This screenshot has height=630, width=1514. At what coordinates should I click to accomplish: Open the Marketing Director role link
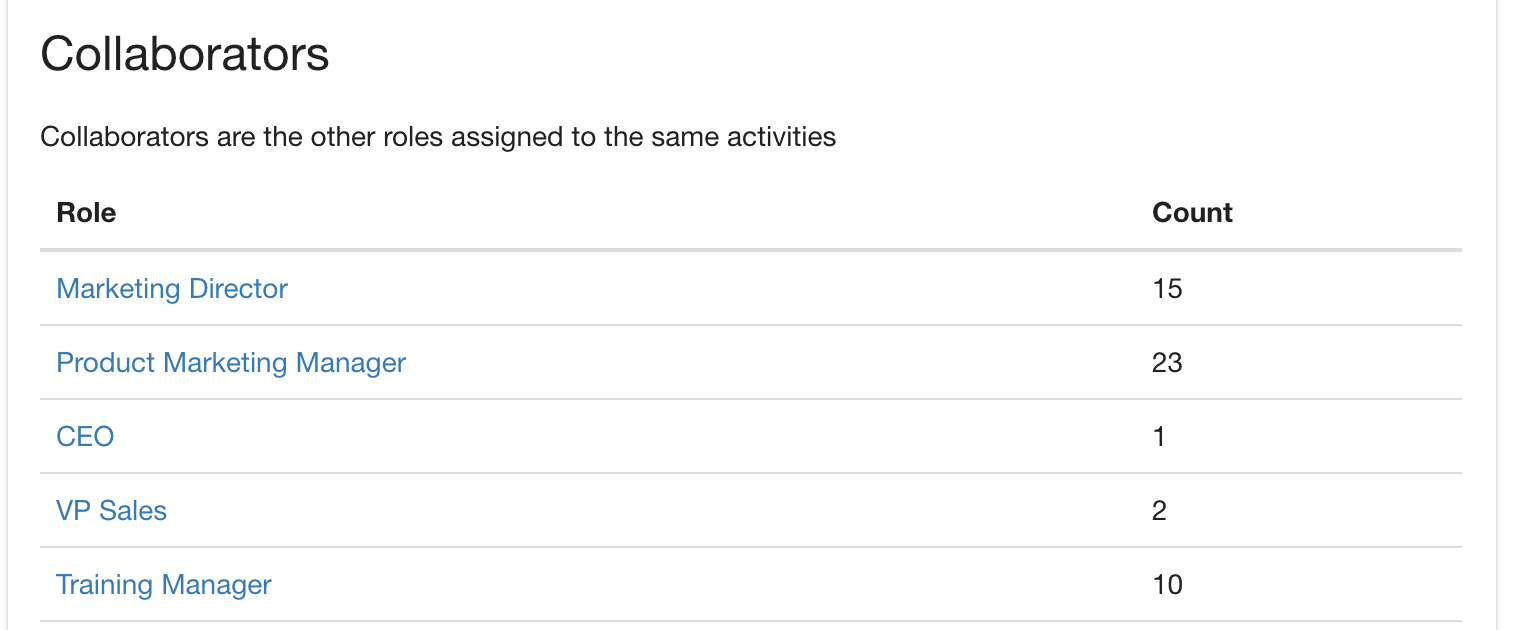[x=172, y=289]
